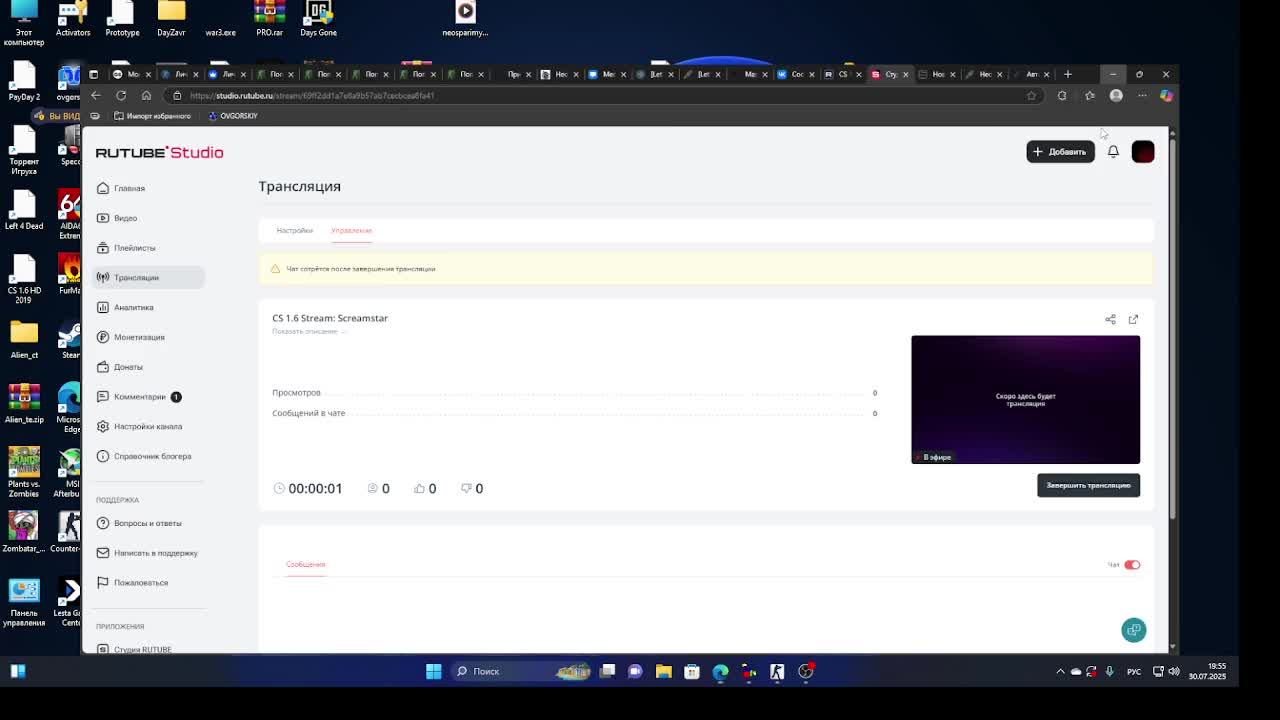Click the viewers count eye icon

[372, 488]
